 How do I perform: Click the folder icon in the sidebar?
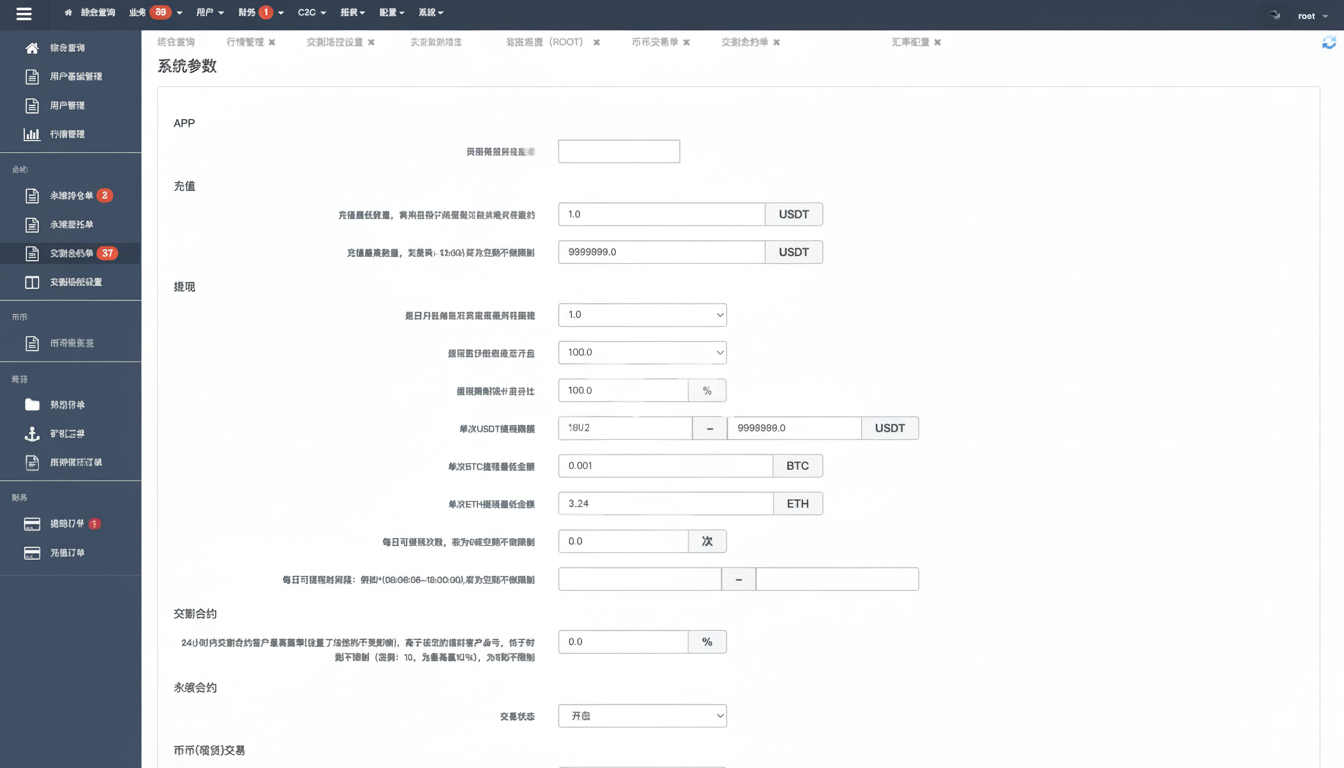32,405
